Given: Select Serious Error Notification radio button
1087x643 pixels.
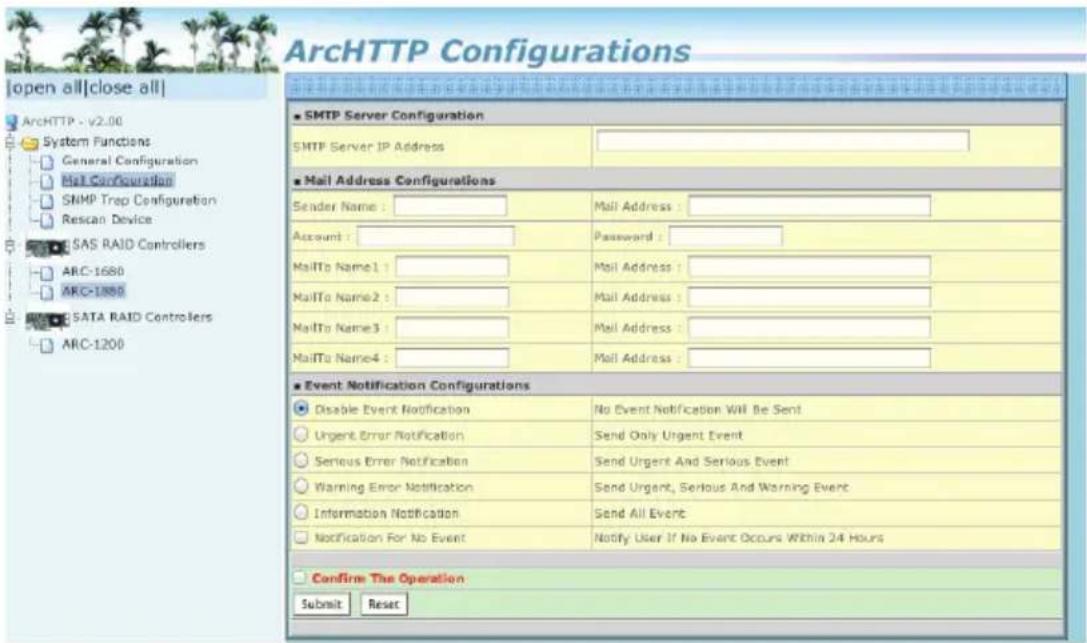Looking at the screenshot, I should coord(301,460).
